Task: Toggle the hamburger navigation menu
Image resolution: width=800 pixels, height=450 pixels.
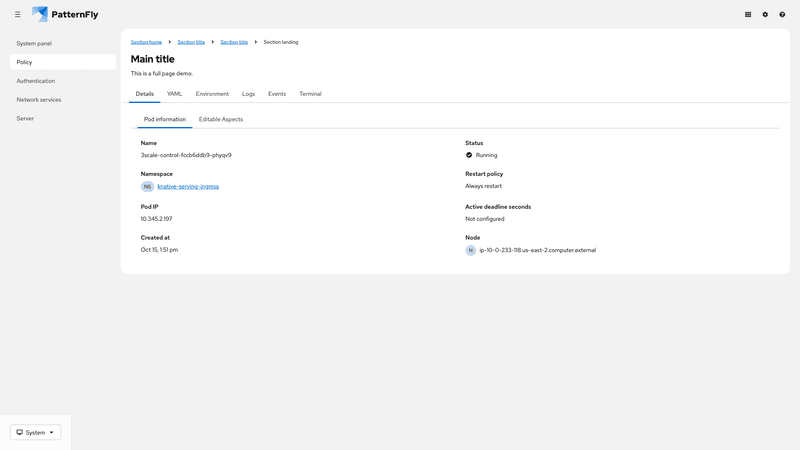Action: coord(17,14)
